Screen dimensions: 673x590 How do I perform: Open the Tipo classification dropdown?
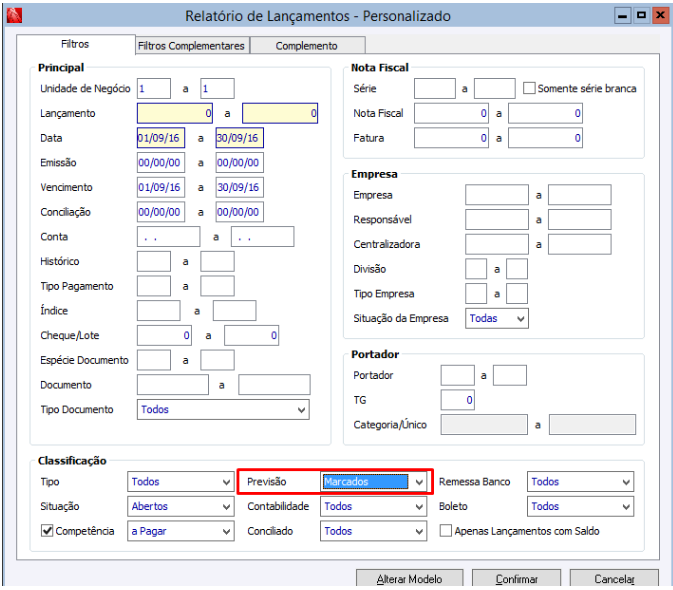[181, 481]
